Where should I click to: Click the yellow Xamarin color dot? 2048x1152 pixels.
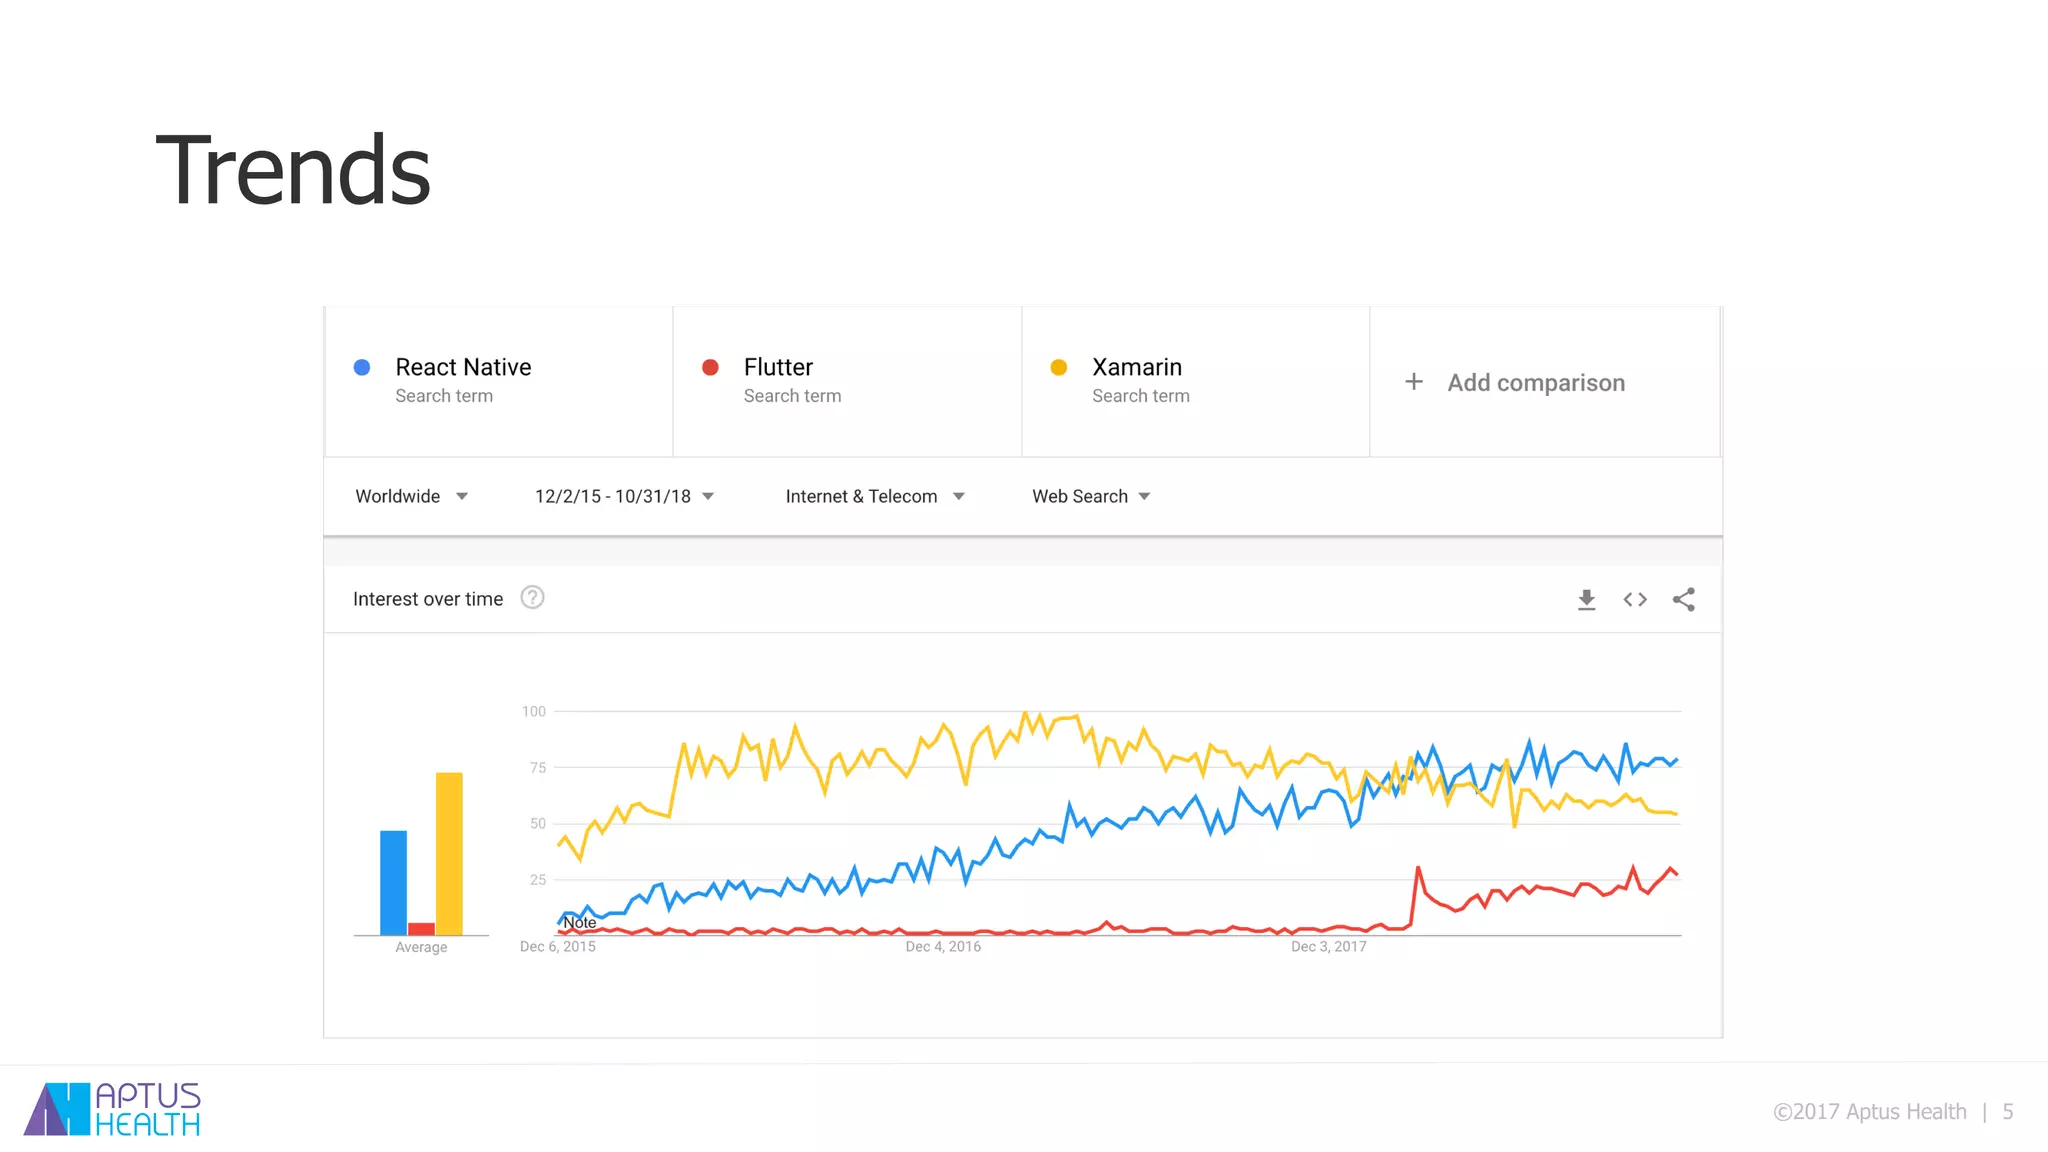[x=1059, y=367]
